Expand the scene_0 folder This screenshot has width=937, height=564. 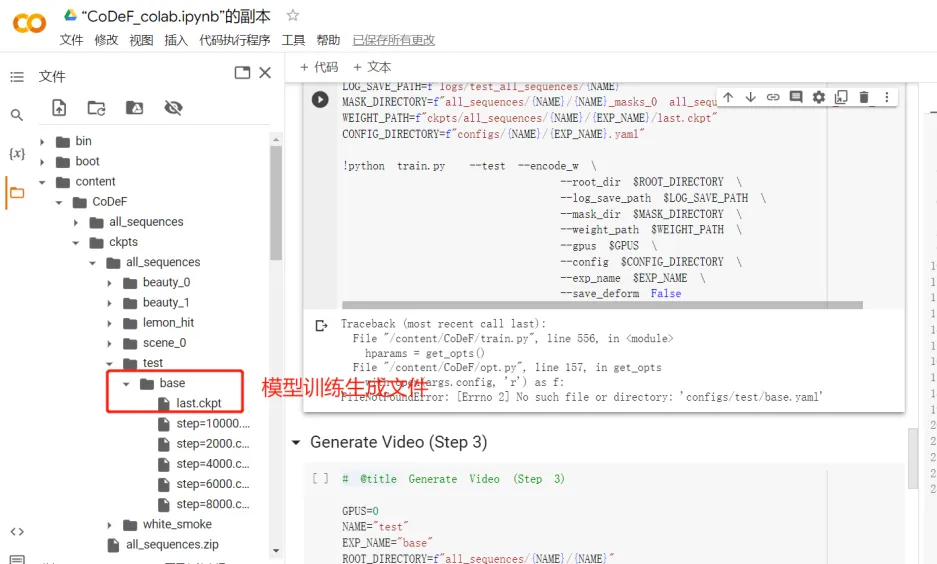point(109,344)
